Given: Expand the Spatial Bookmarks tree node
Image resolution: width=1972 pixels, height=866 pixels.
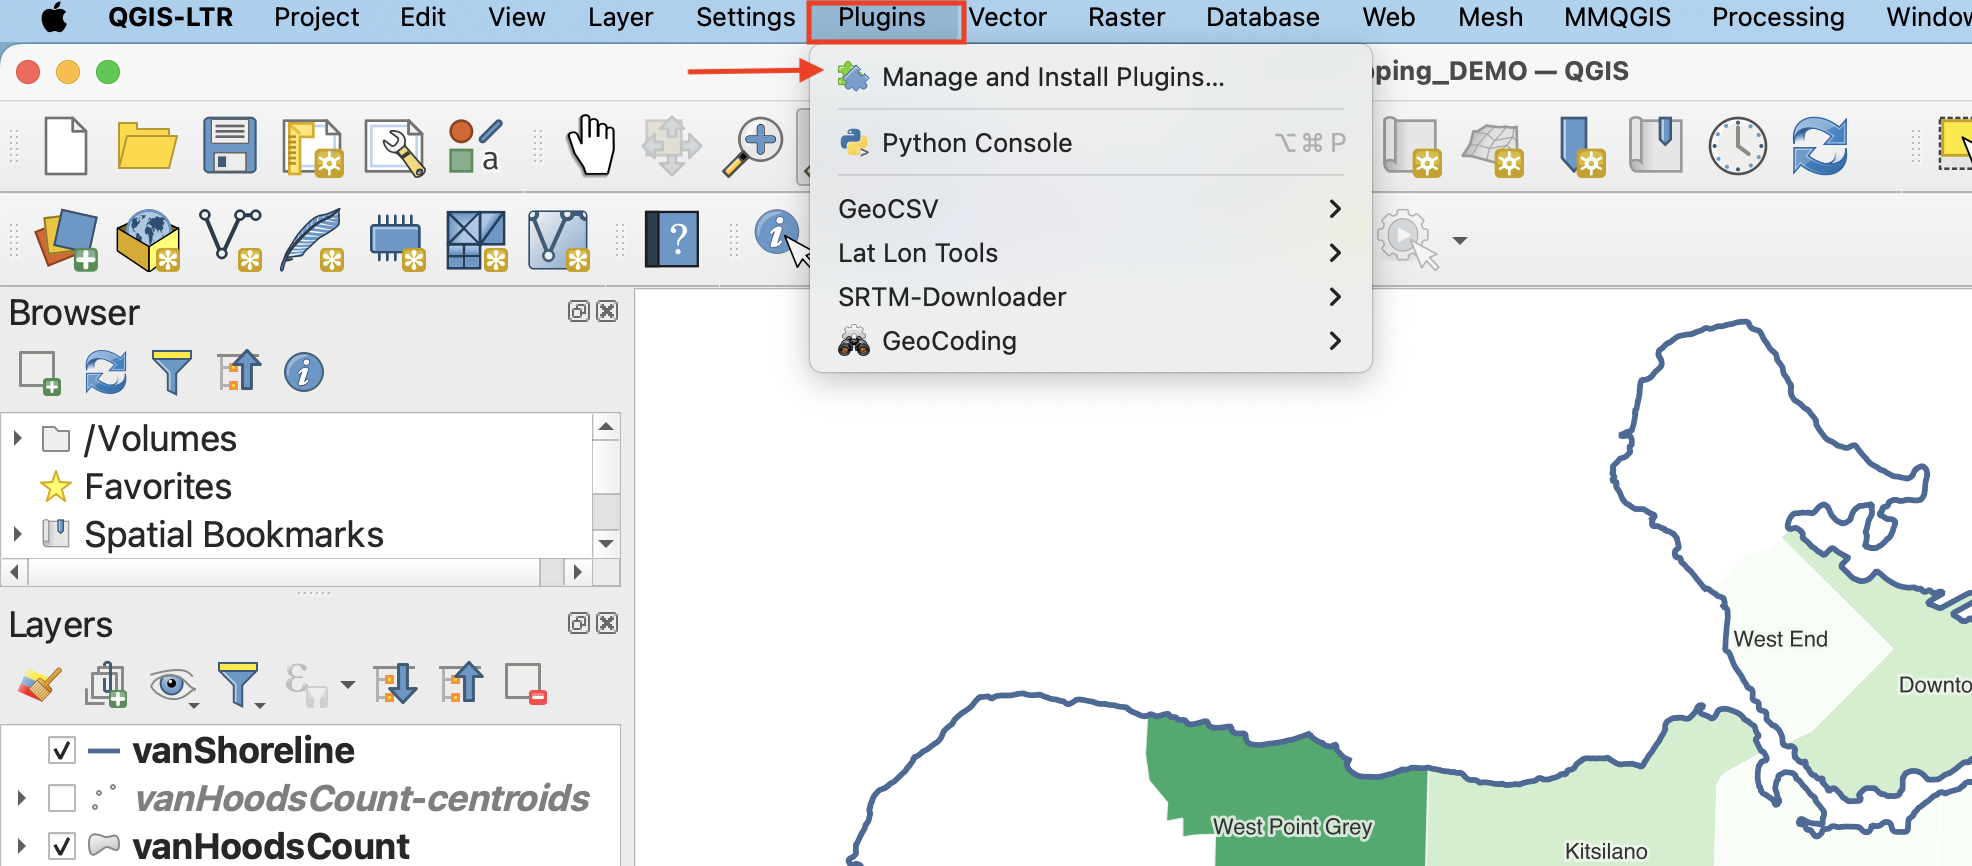Looking at the screenshot, I should [x=18, y=535].
